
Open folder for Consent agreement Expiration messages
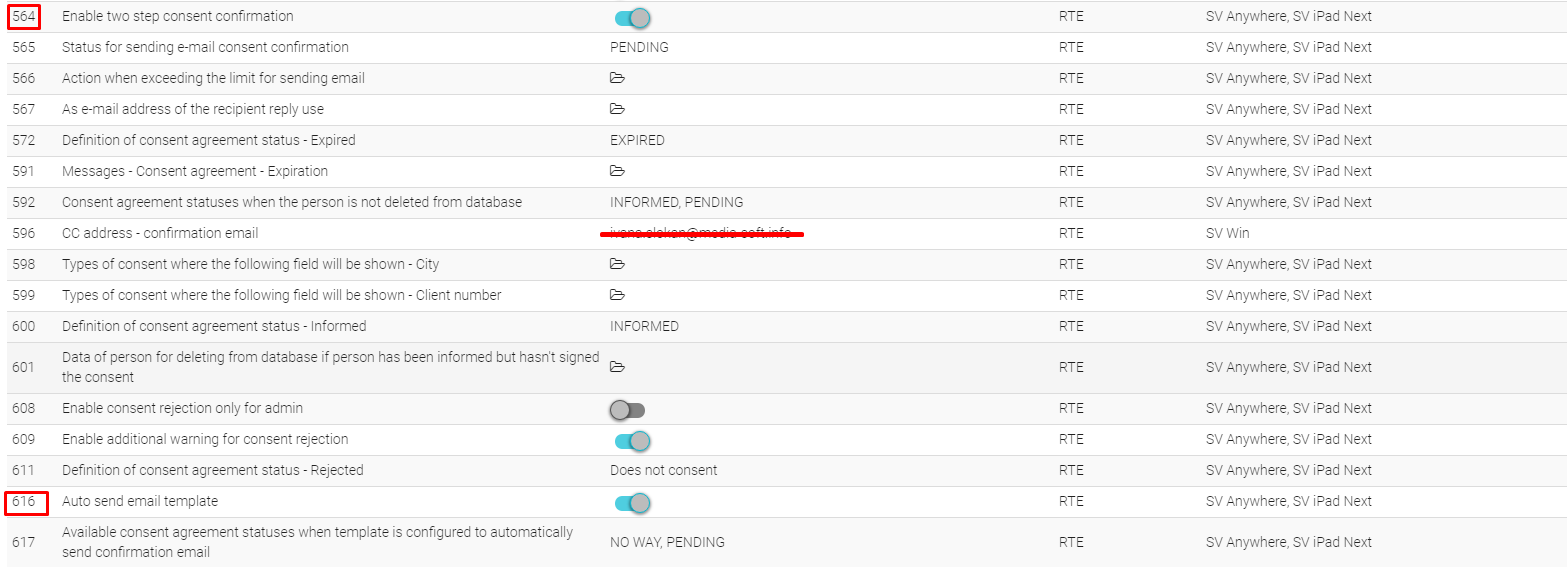point(617,171)
